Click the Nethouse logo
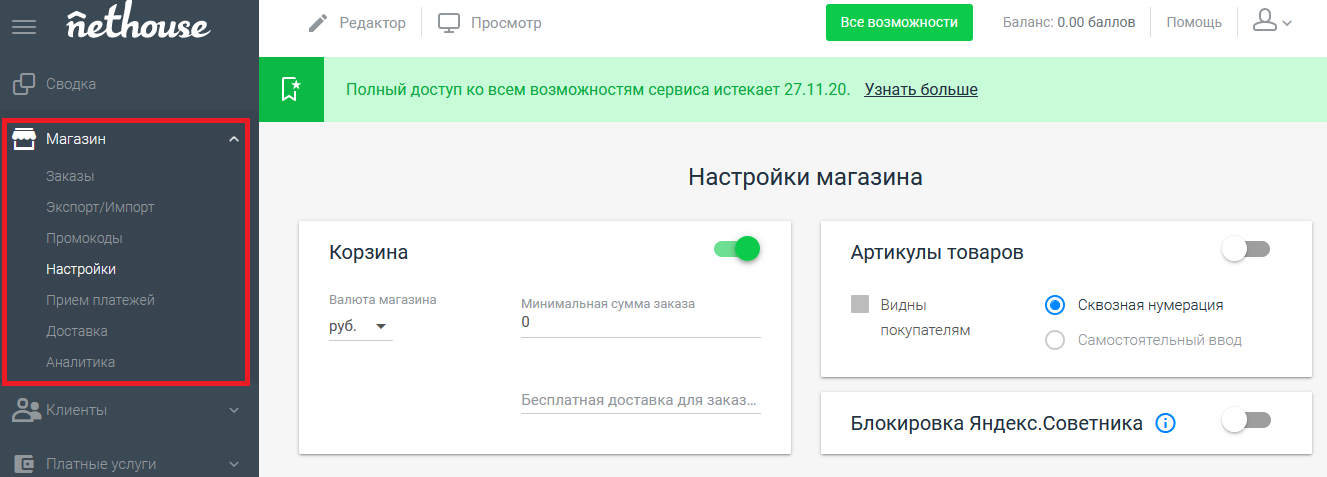 click(138, 23)
